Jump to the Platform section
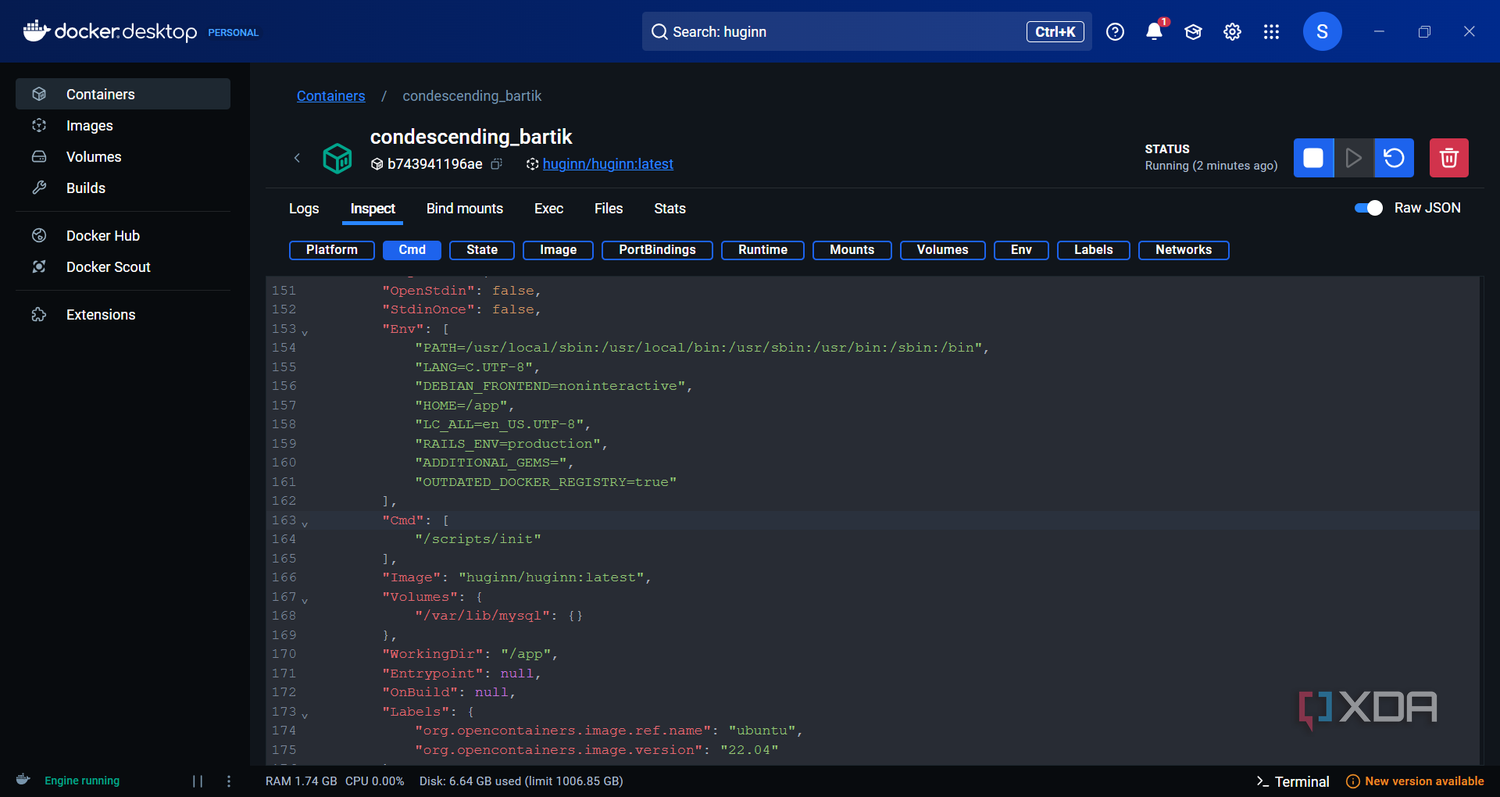This screenshot has height=797, width=1500. (x=332, y=250)
